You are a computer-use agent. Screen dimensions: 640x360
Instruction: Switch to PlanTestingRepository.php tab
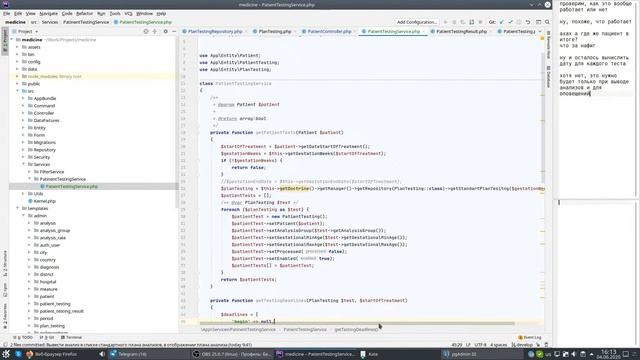215,31
